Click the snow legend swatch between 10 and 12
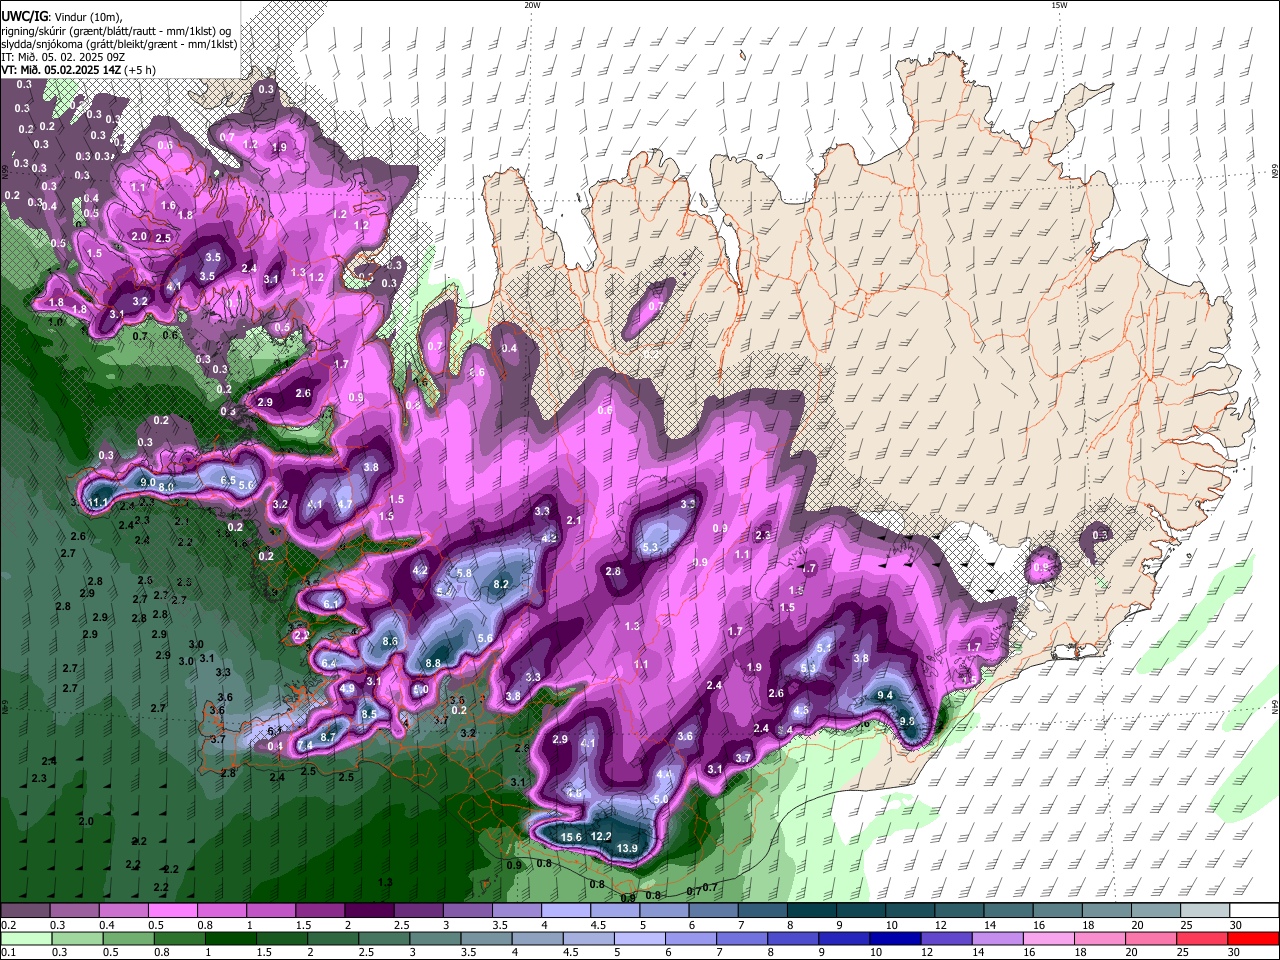 (x=911, y=911)
